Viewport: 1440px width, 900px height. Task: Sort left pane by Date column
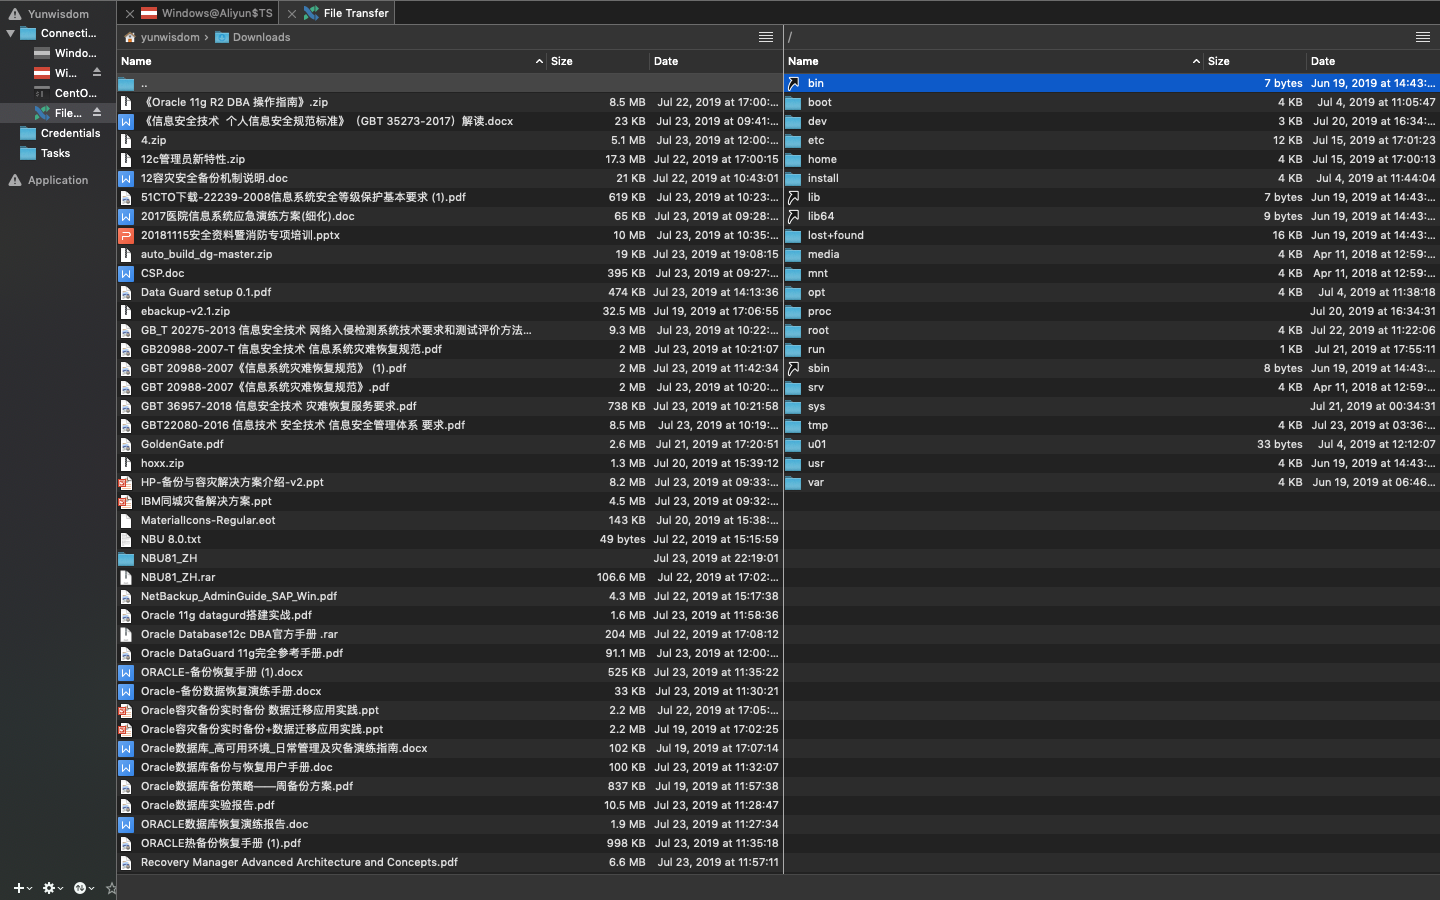point(715,61)
